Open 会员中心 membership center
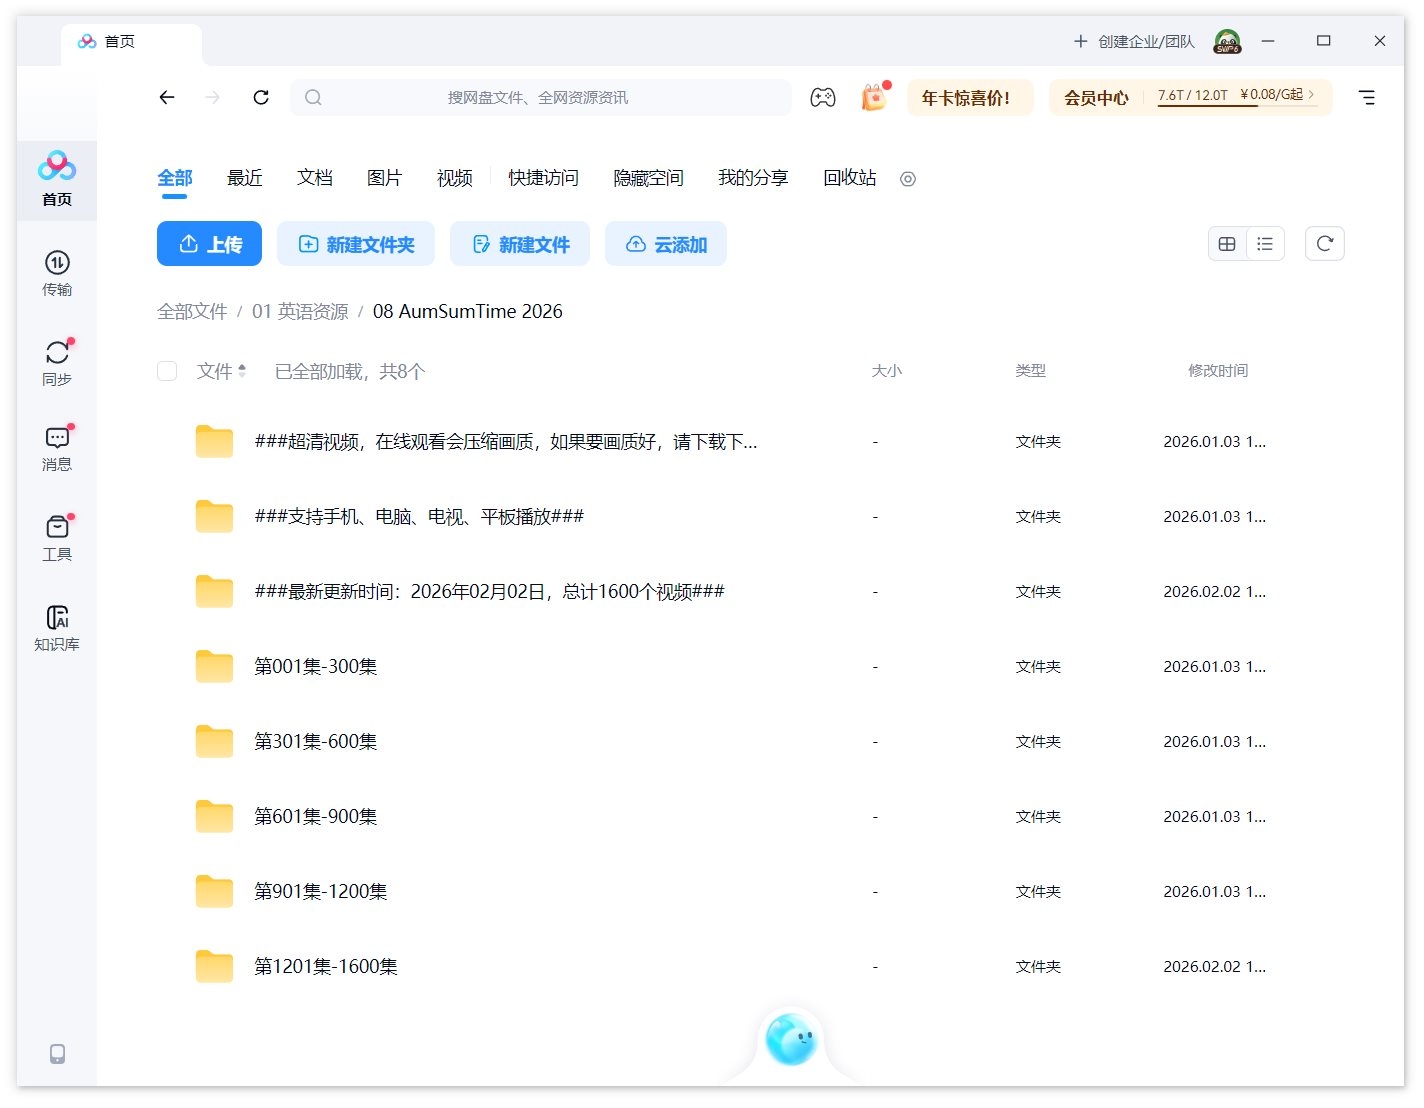The height and width of the screenshot is (1108, 1424). click(x=1095, y=97)
